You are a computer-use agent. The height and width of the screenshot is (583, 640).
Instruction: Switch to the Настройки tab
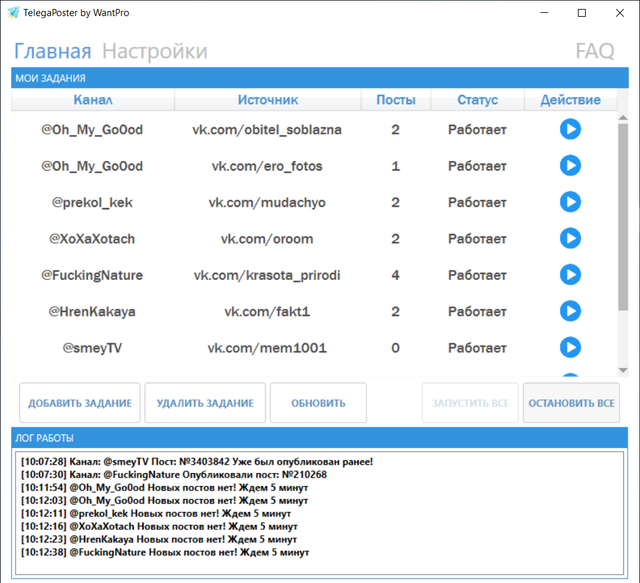155,51
